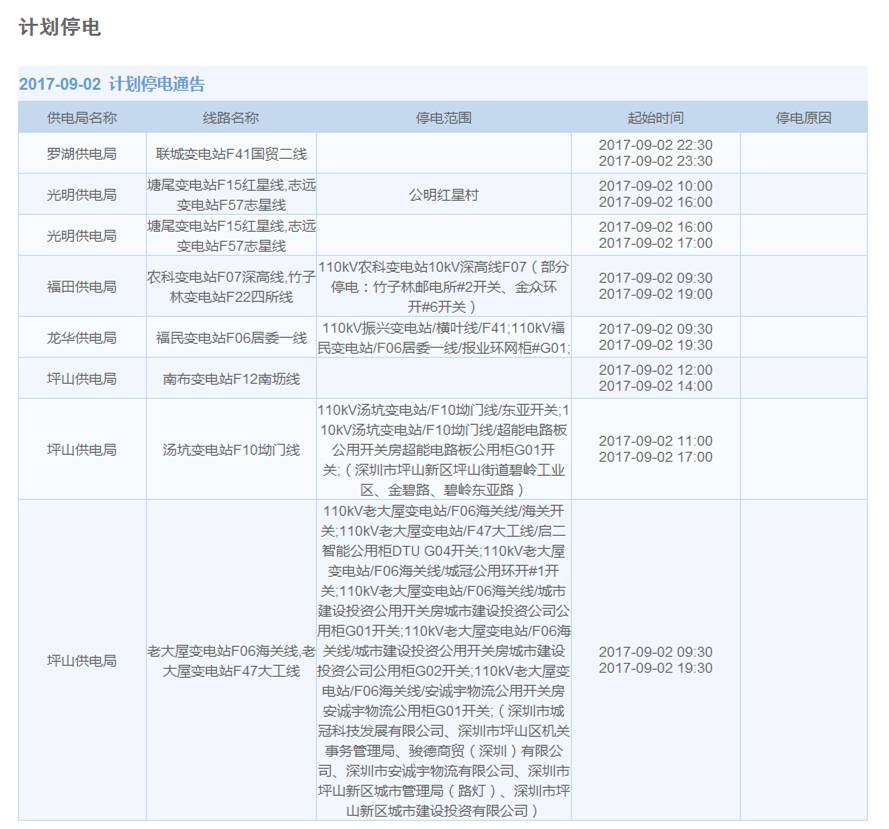Select 坪山供电局 in the 汤坑变电站 row
The image size is (889, 829).
(x=82, y=449)
